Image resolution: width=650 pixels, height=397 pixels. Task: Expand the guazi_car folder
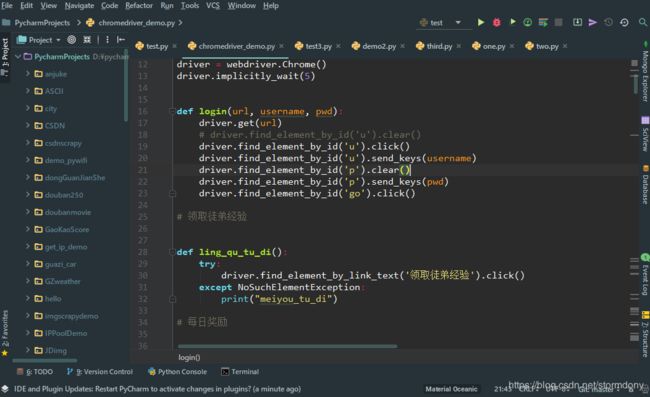tap(28, 264)
